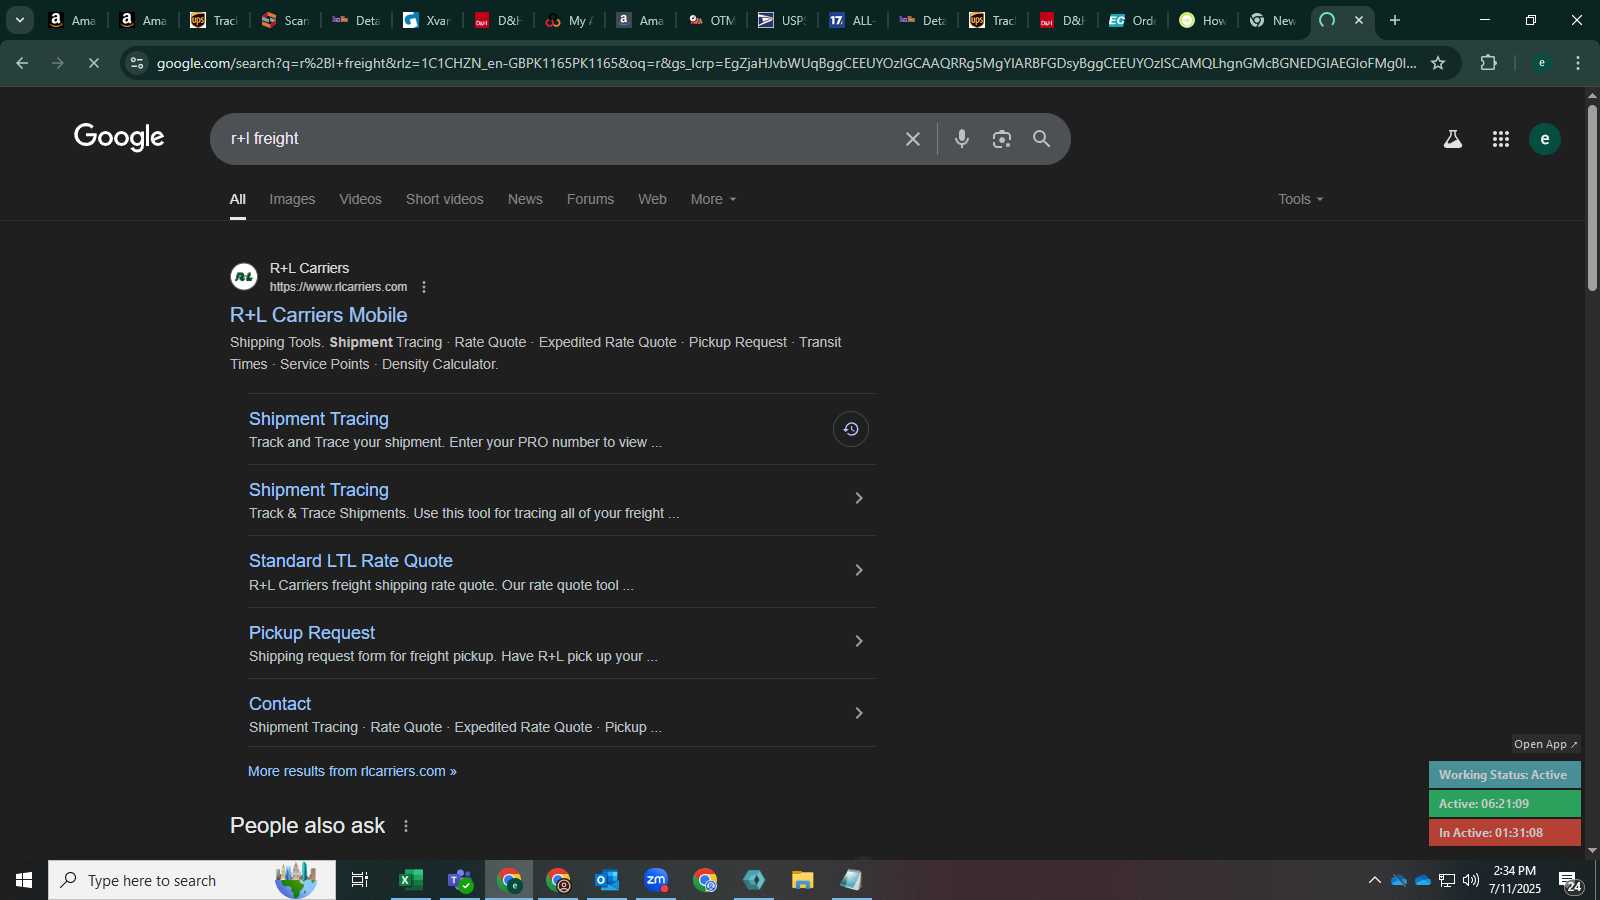Bookmark this page with the star icon

click(x=1438, y=63)
